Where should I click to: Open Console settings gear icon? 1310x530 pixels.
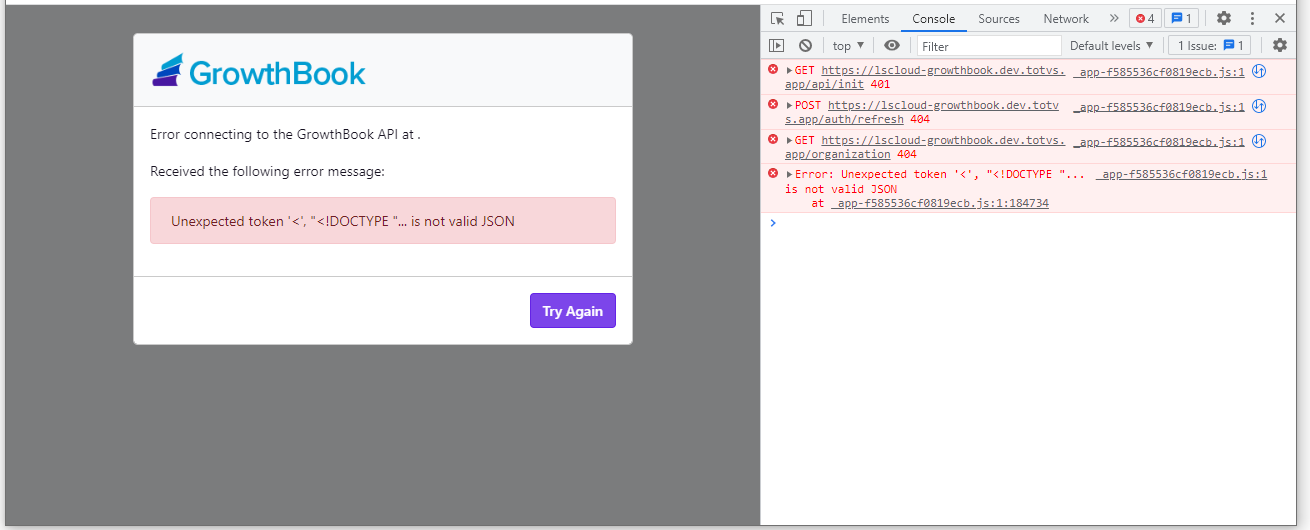(1279, 45)
